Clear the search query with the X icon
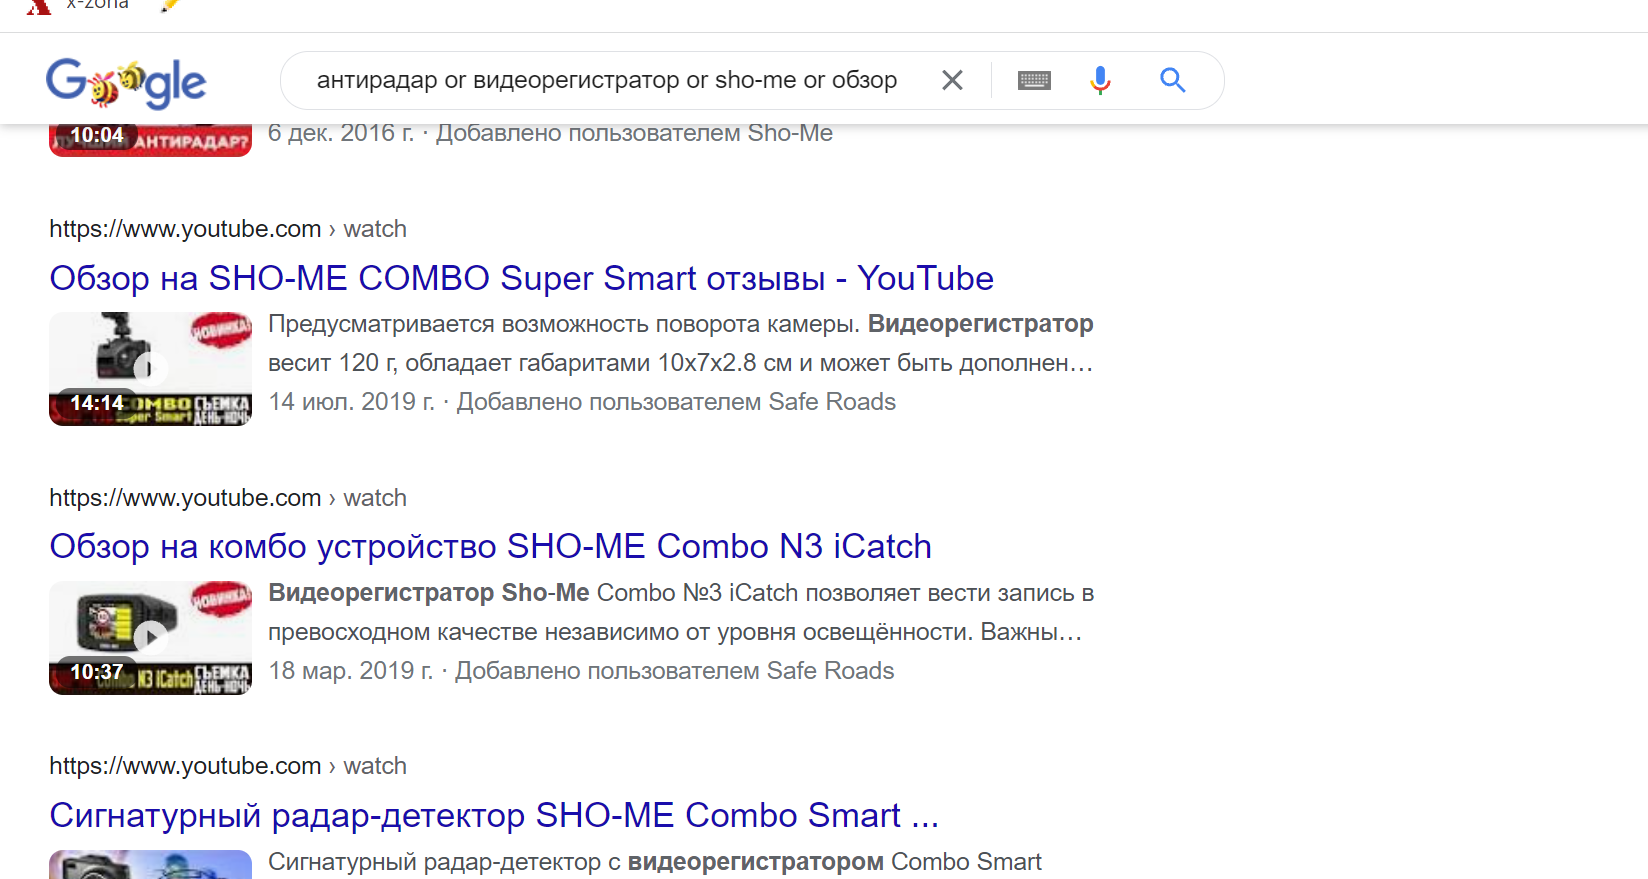This screenshot has height=879, width=1648. click(952, 80)
